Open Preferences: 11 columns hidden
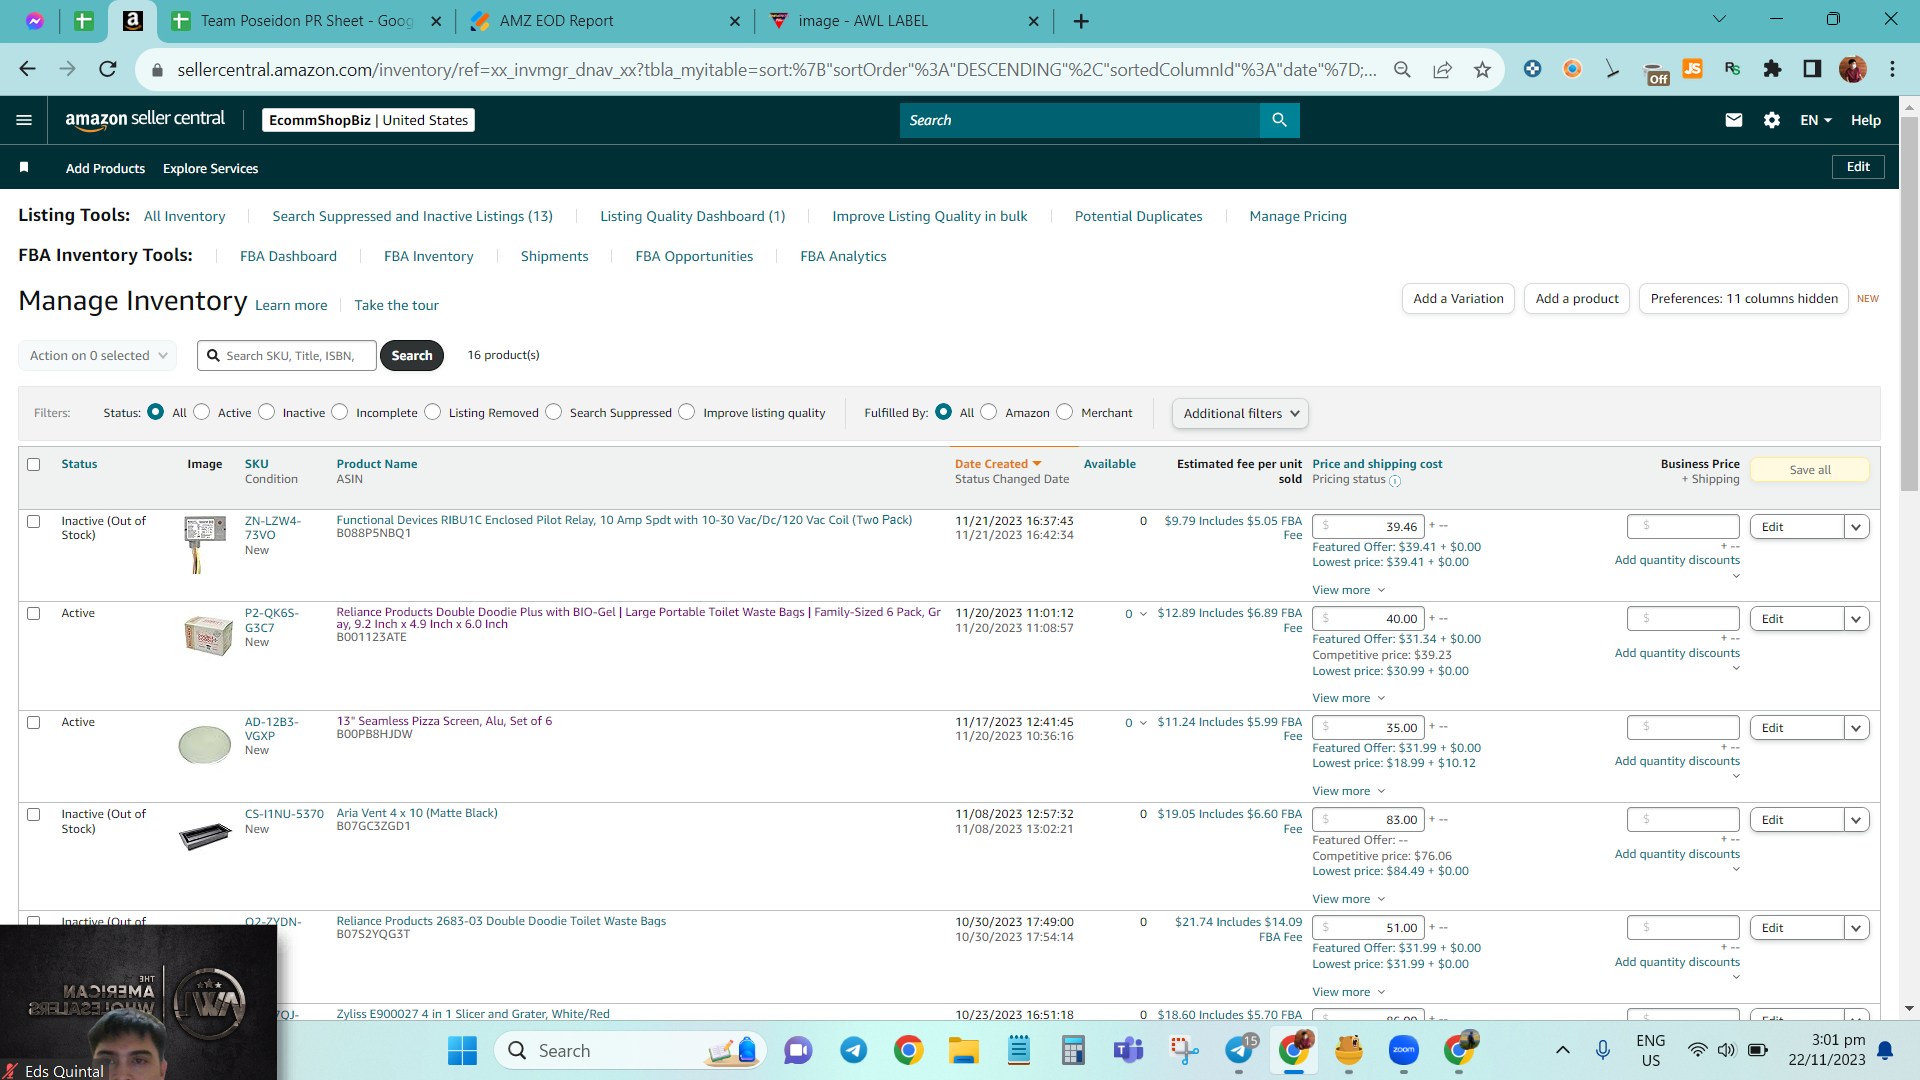Screen dimensions: 1920x1080 coord(1744,298)
